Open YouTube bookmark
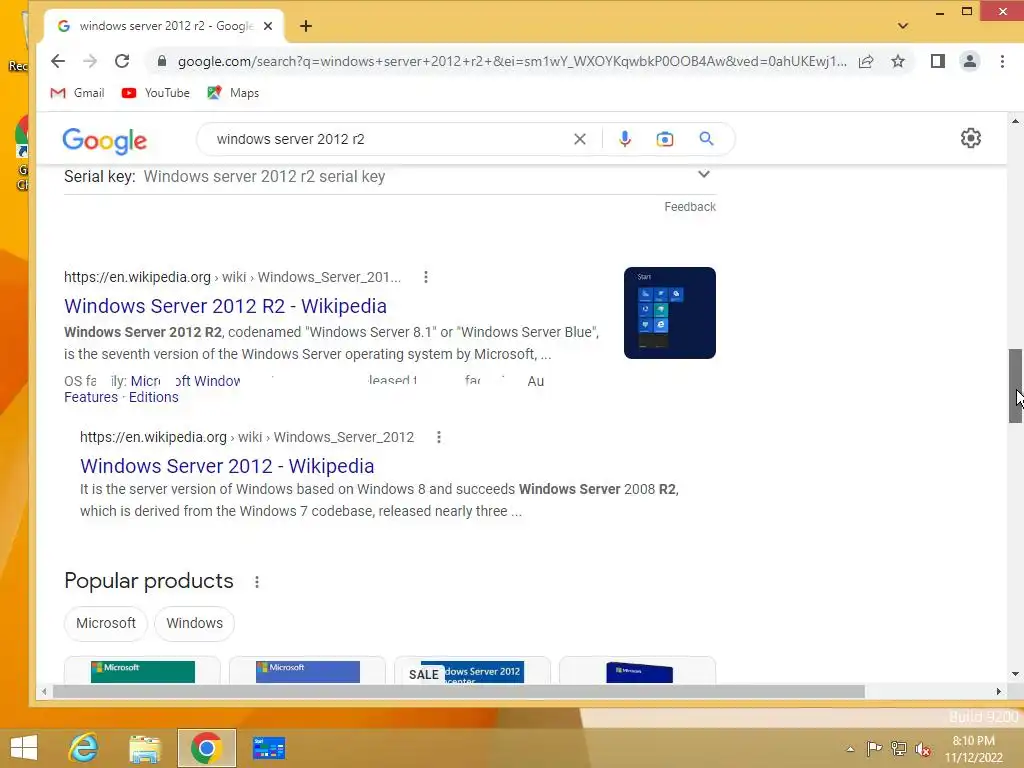Screen dimensions: 1024x768 (x=155, y=93)
